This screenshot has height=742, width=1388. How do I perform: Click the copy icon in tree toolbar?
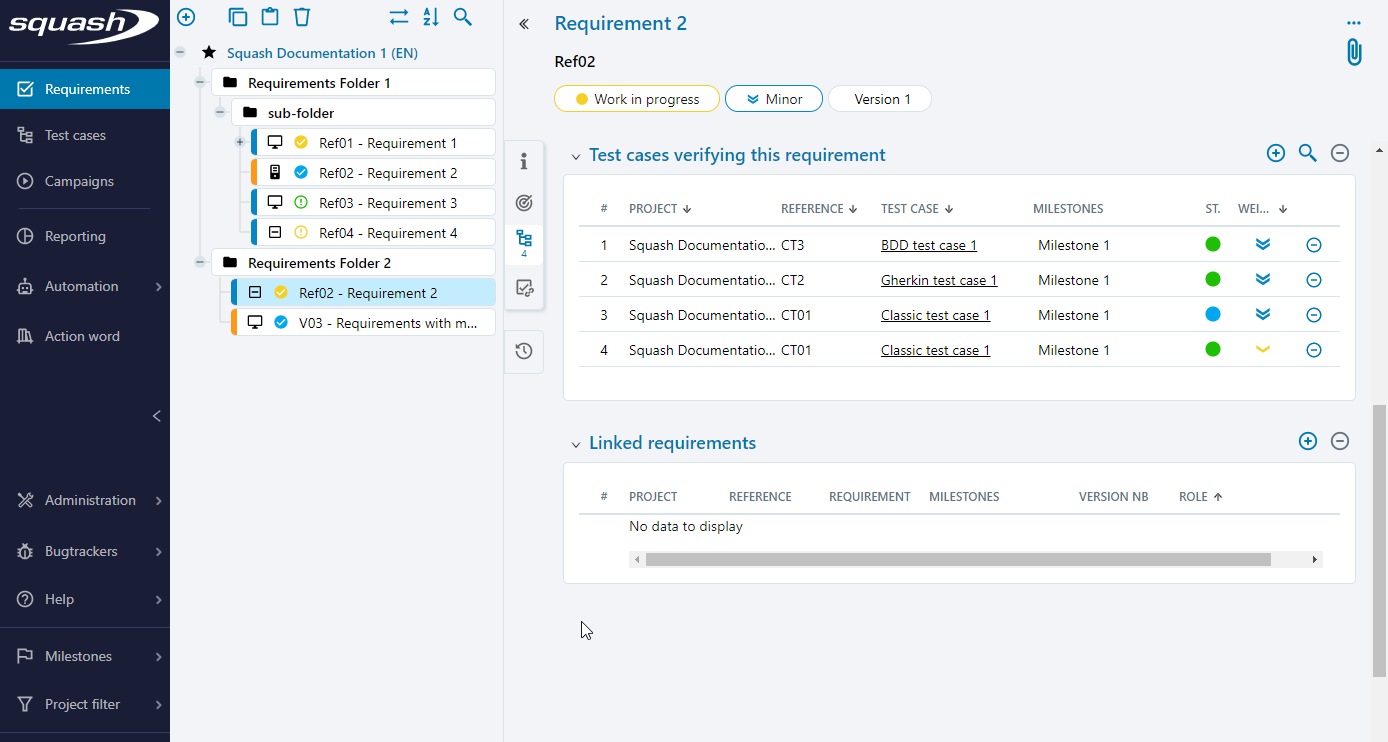coord(237,17)
